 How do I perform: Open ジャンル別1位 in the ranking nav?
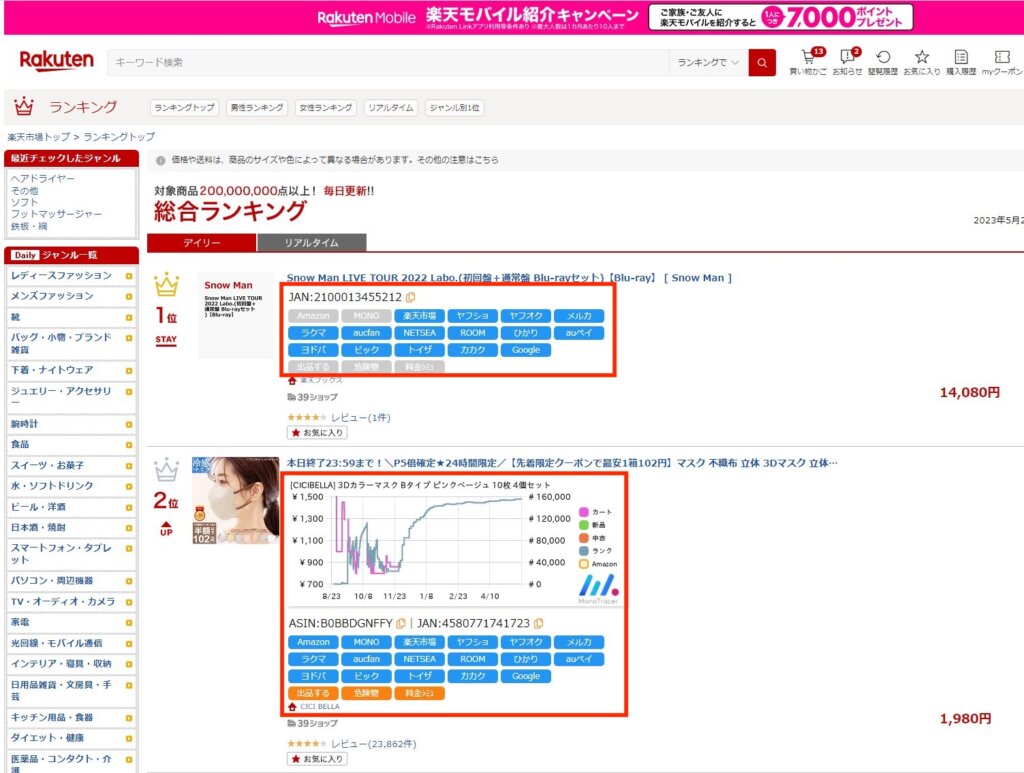tap(455, 108)
